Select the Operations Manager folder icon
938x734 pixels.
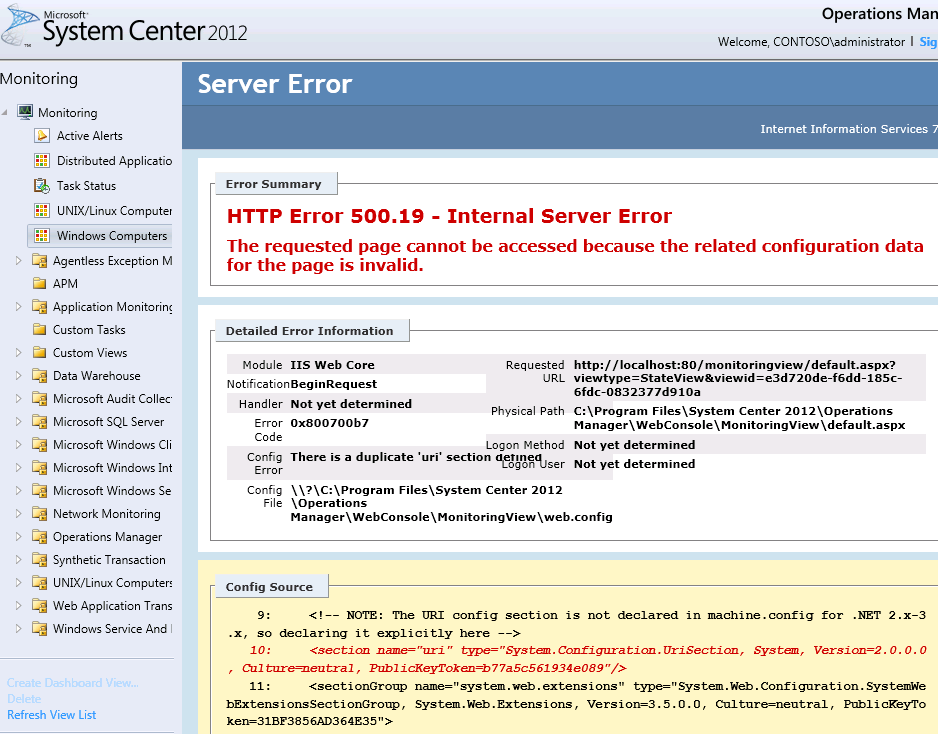click(x=39, y=537)
